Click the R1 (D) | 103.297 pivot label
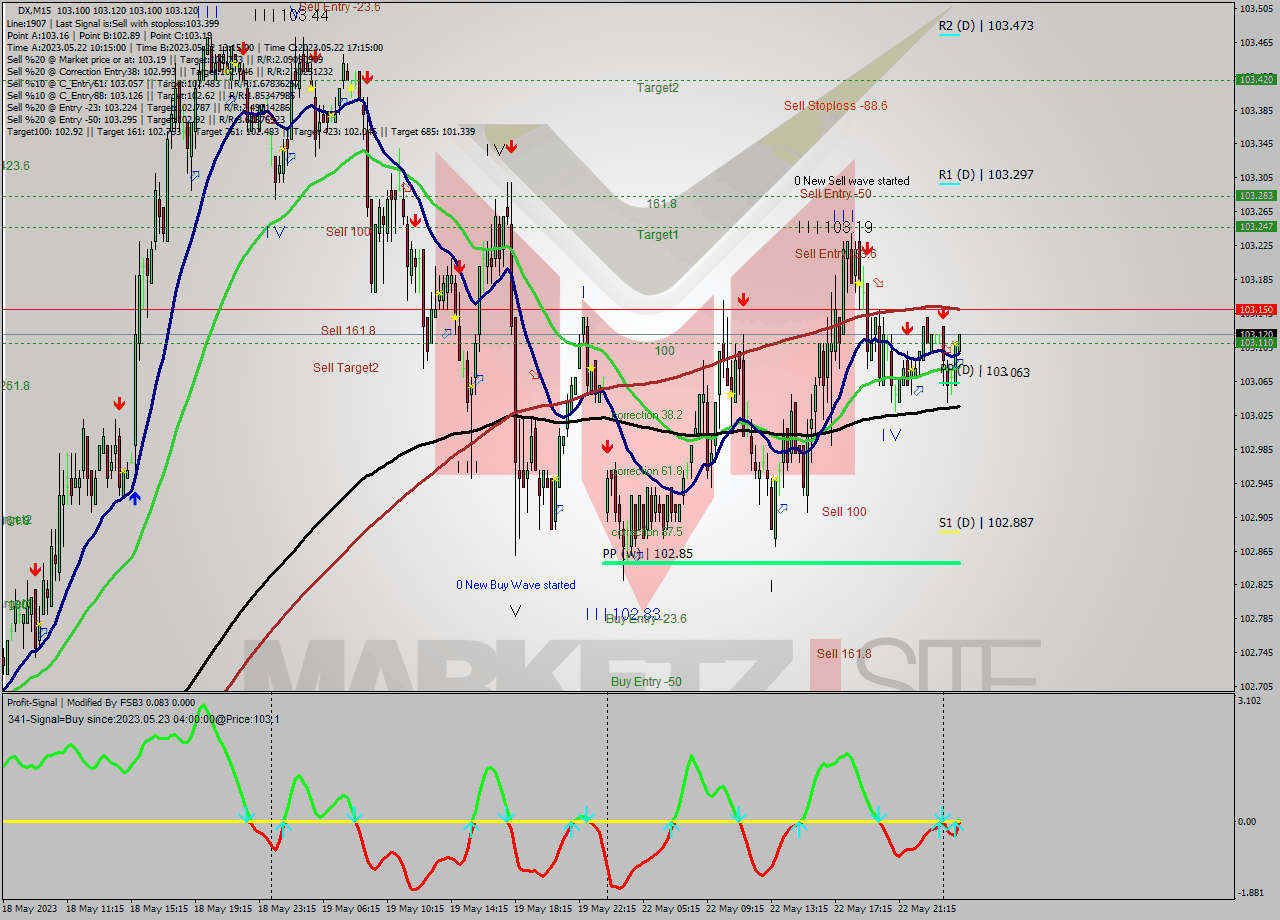 (986, 175)
